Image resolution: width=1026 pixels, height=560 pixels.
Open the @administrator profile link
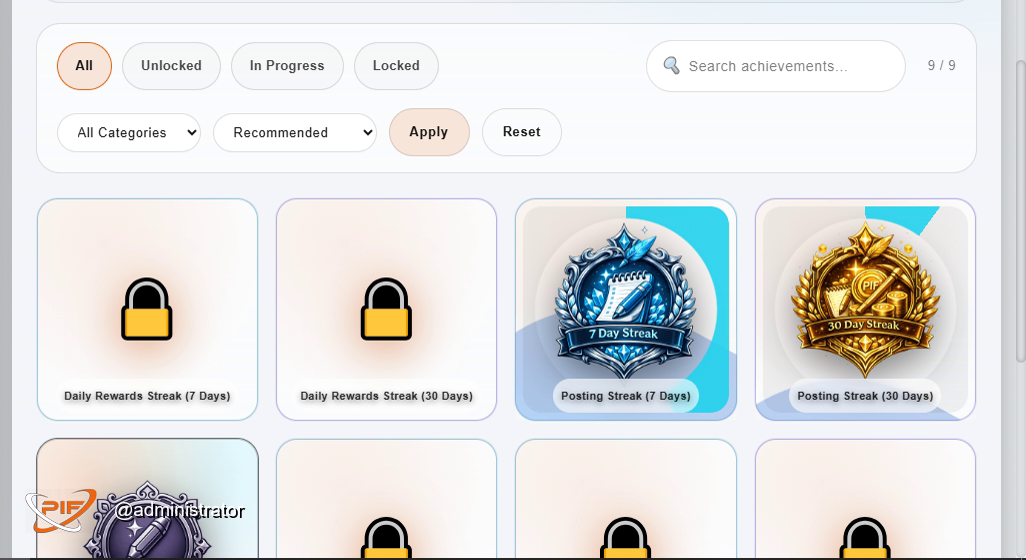[x=179, y=511]
